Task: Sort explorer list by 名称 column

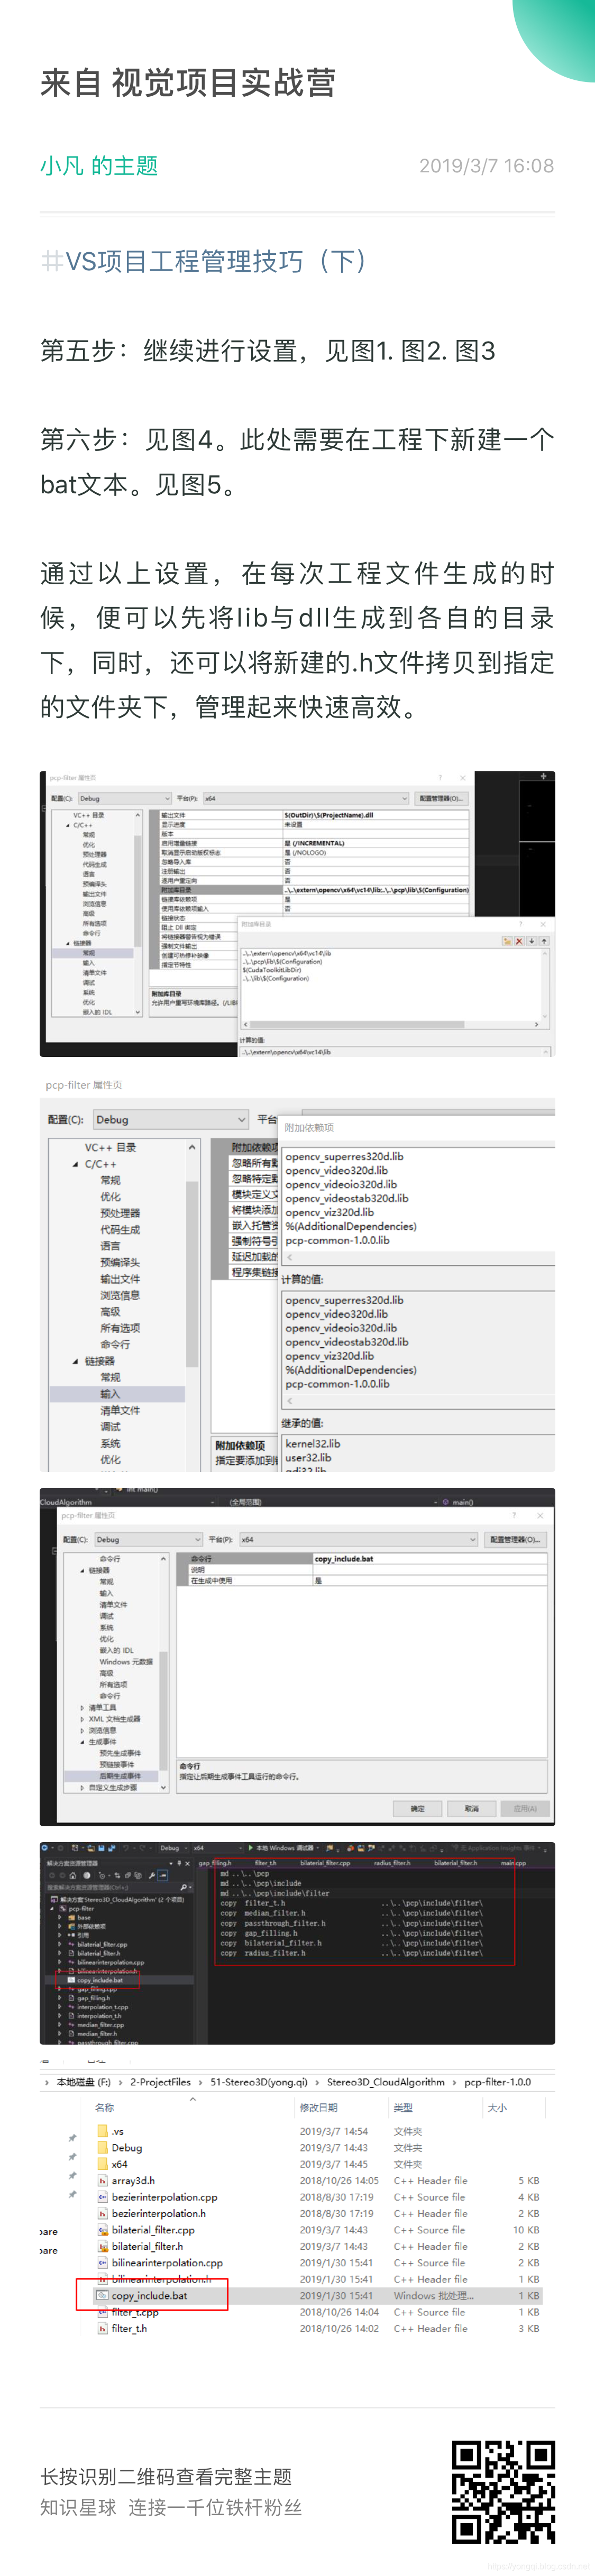Action: [105, 2107]
